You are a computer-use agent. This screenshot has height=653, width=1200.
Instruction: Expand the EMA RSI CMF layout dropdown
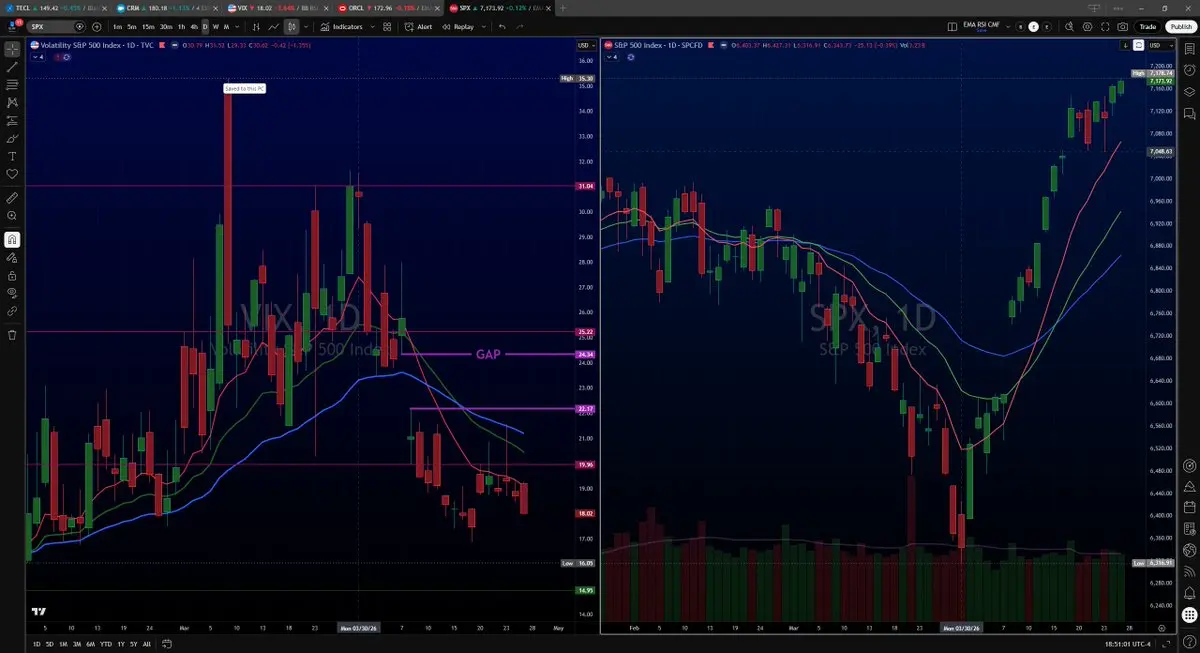pyautogui.click(x=1008, y=27)
